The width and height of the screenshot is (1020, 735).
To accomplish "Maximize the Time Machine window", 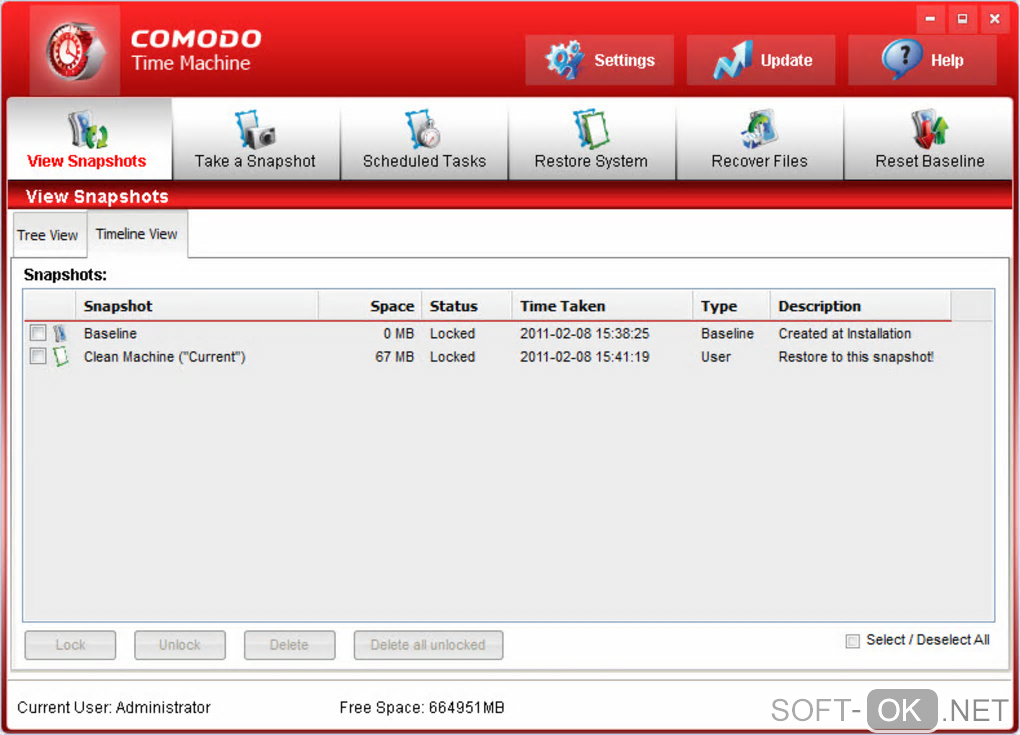I will (962, 20).
